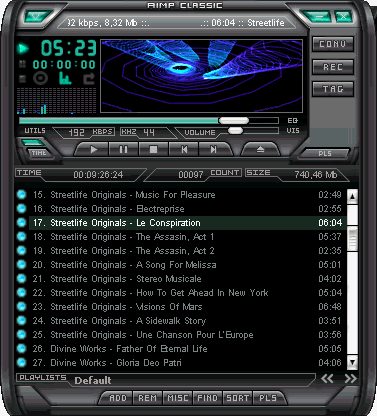Select track 15 Music For Pleasure
377x416 pixels.
click(188, 195)
